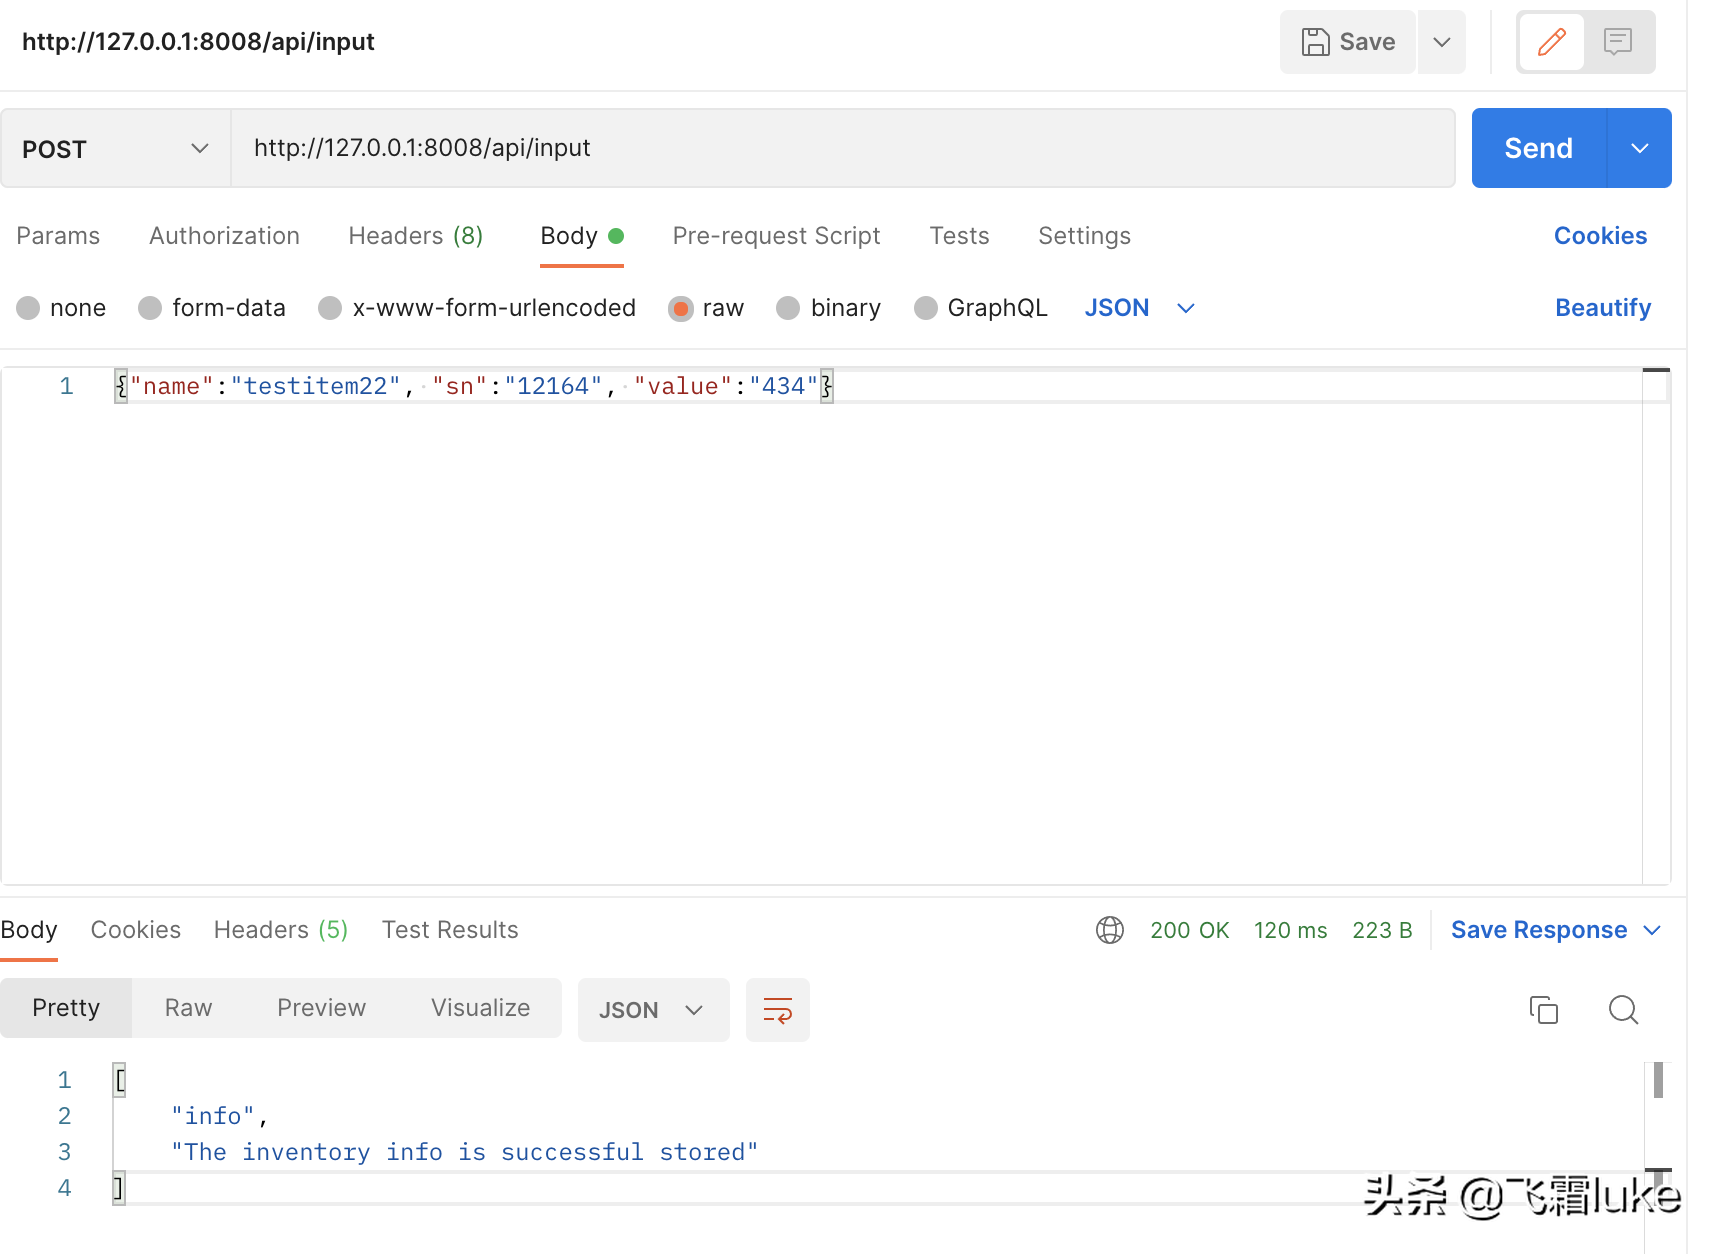Open the Tests tab
The height and width of the screenshot is (1254, 1716).
(959, 236)
